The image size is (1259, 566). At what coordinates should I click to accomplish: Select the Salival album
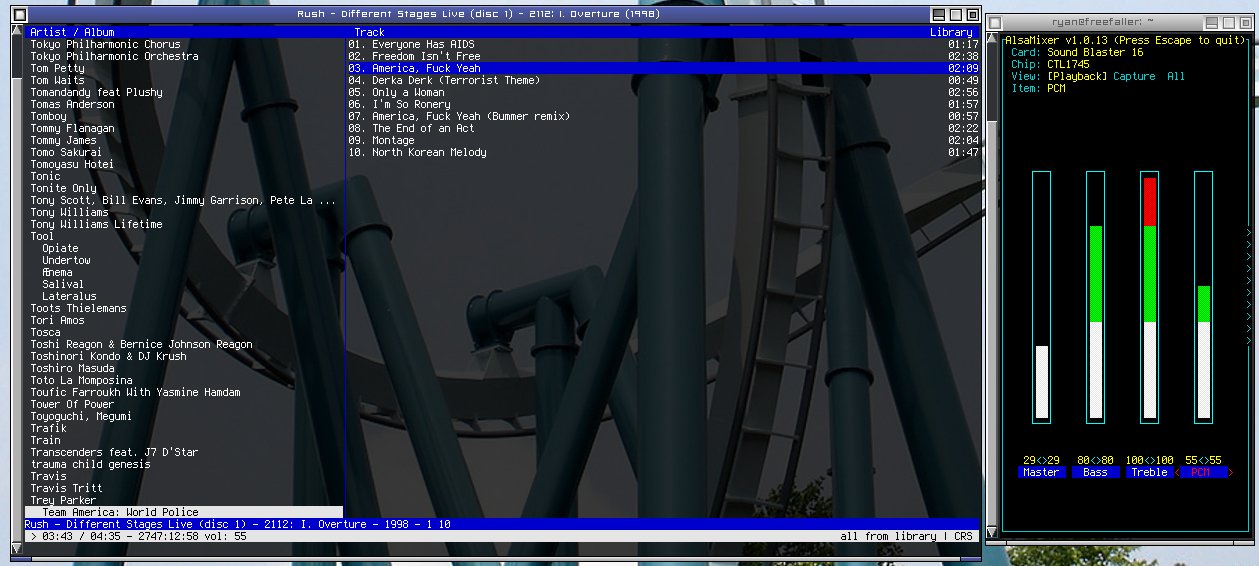[63, 284]
